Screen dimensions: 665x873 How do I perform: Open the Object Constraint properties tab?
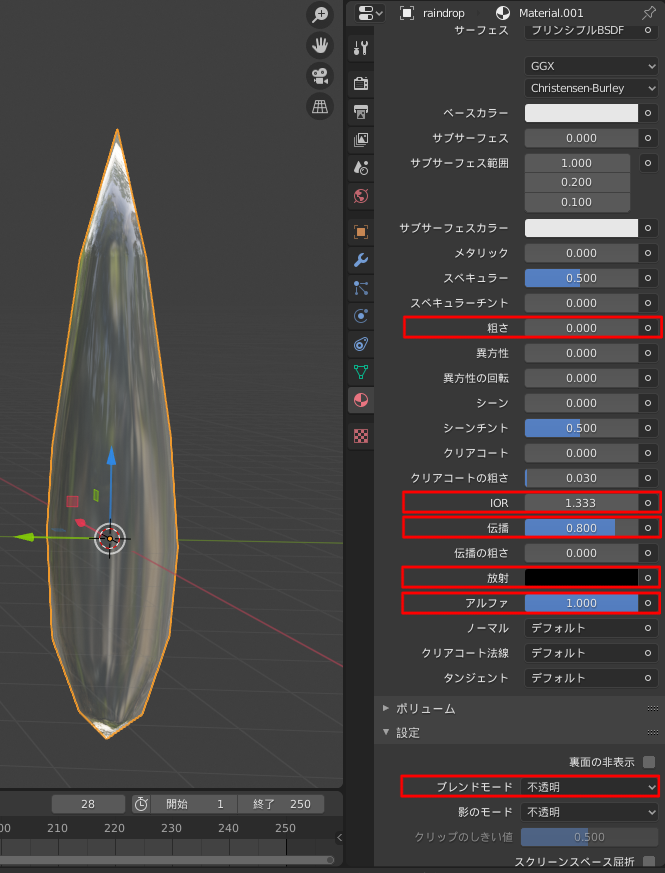pyautogui.click(x=361, y=344)
